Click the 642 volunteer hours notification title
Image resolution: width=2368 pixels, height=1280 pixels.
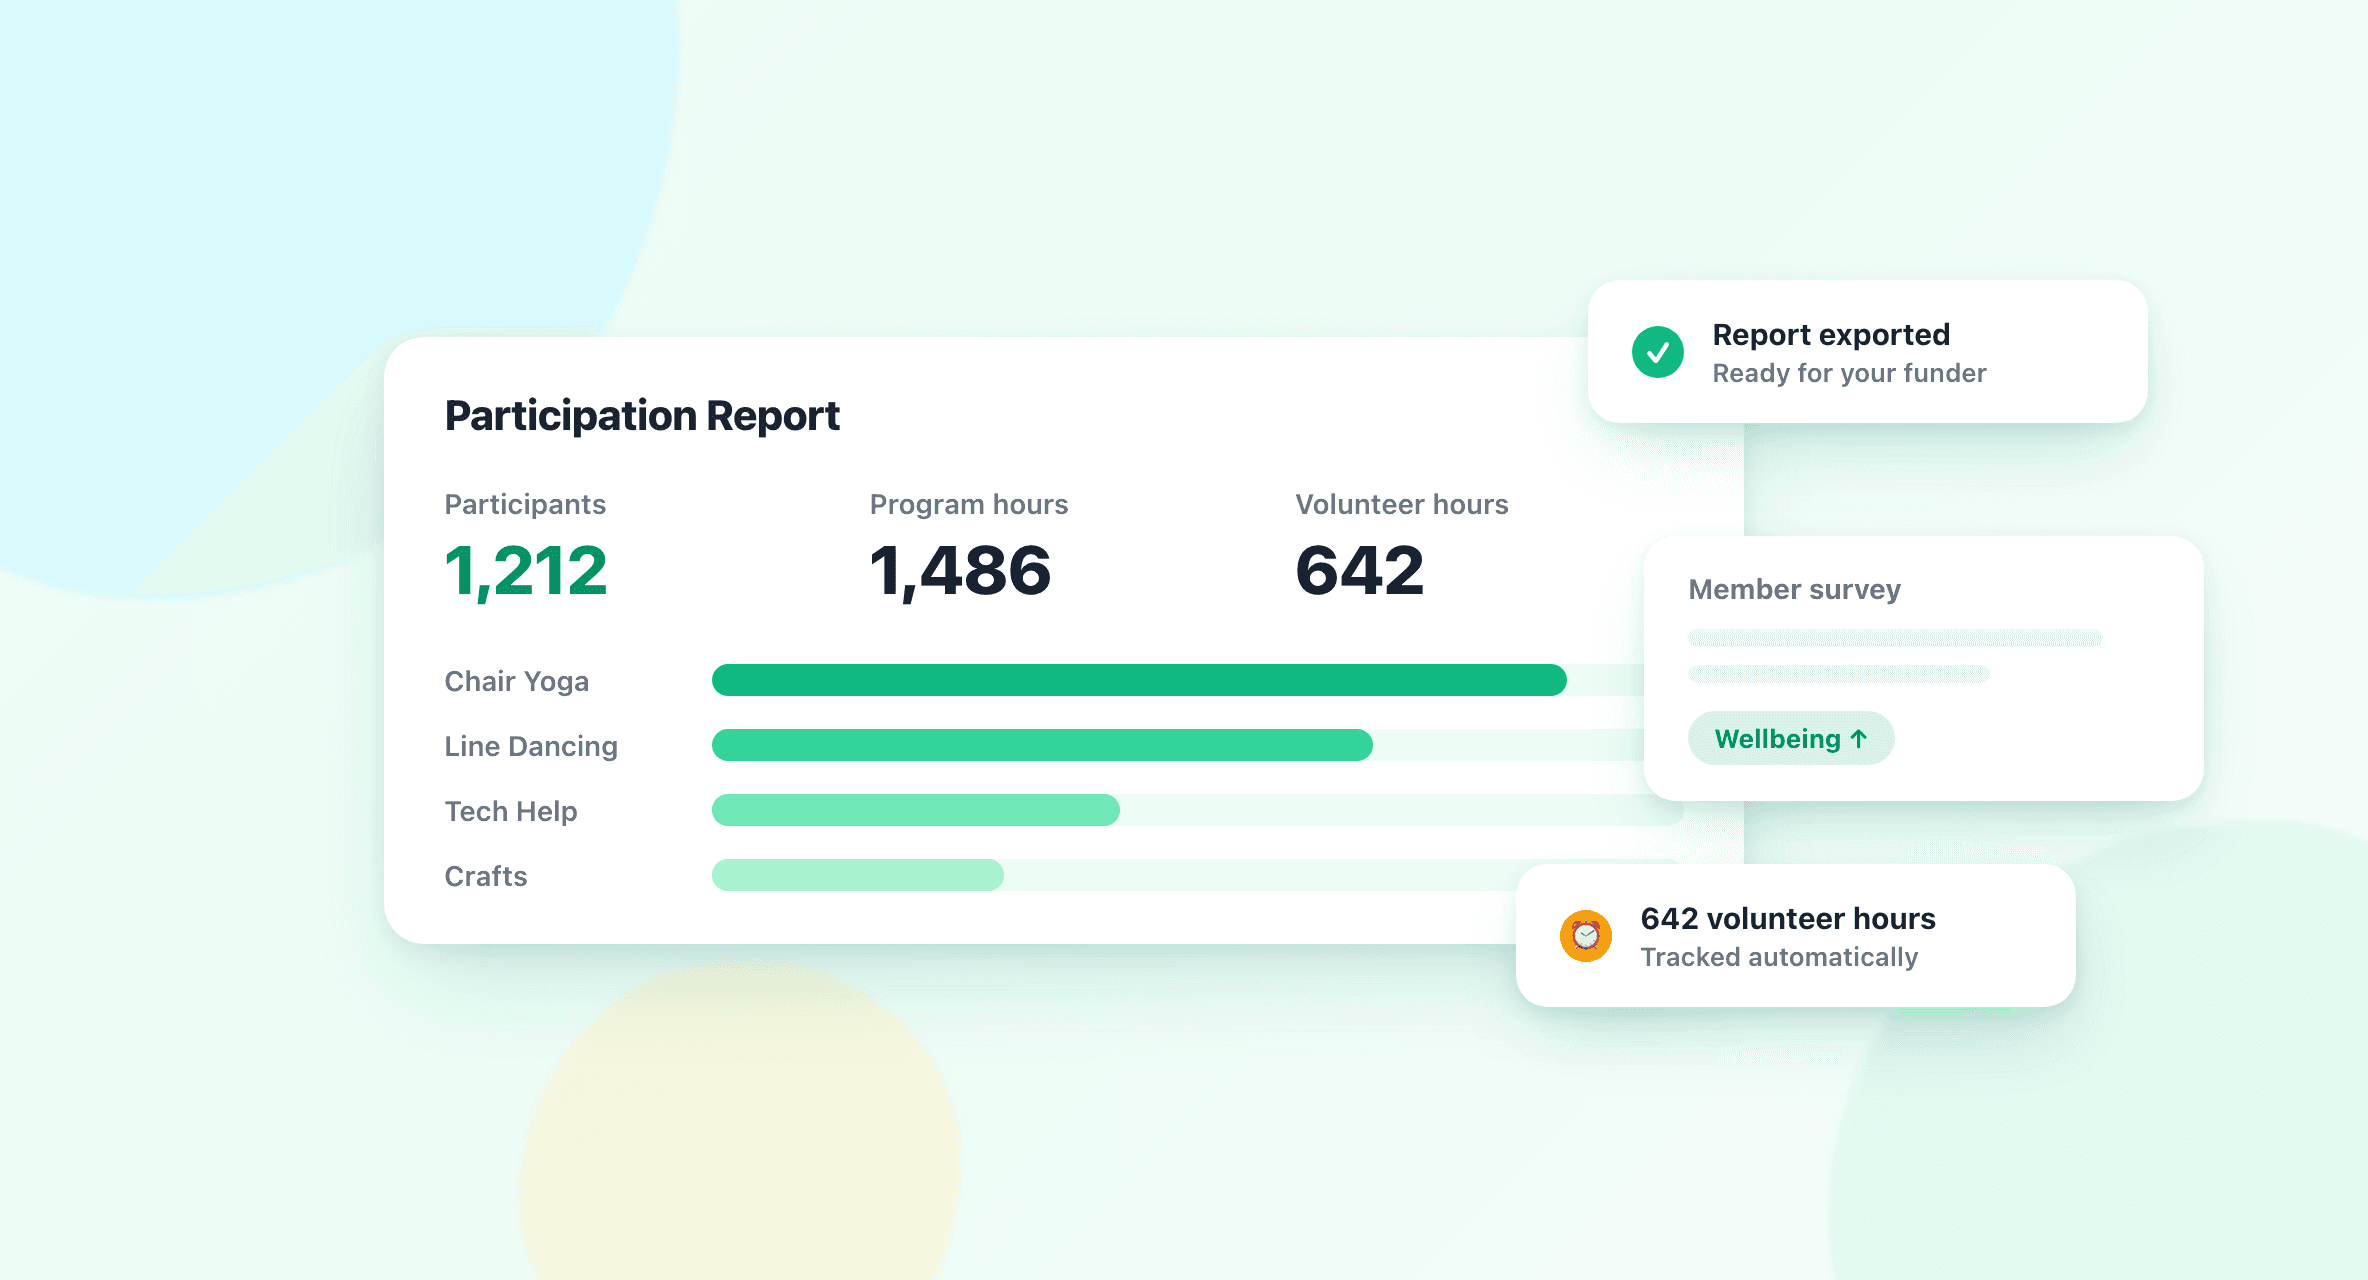click(1788, 919)
